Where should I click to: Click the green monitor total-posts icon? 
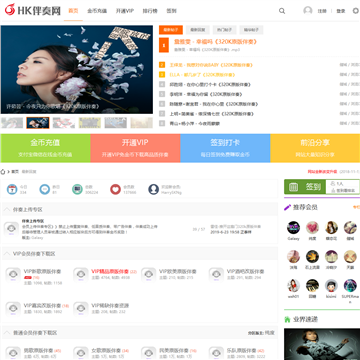point(77,189)
